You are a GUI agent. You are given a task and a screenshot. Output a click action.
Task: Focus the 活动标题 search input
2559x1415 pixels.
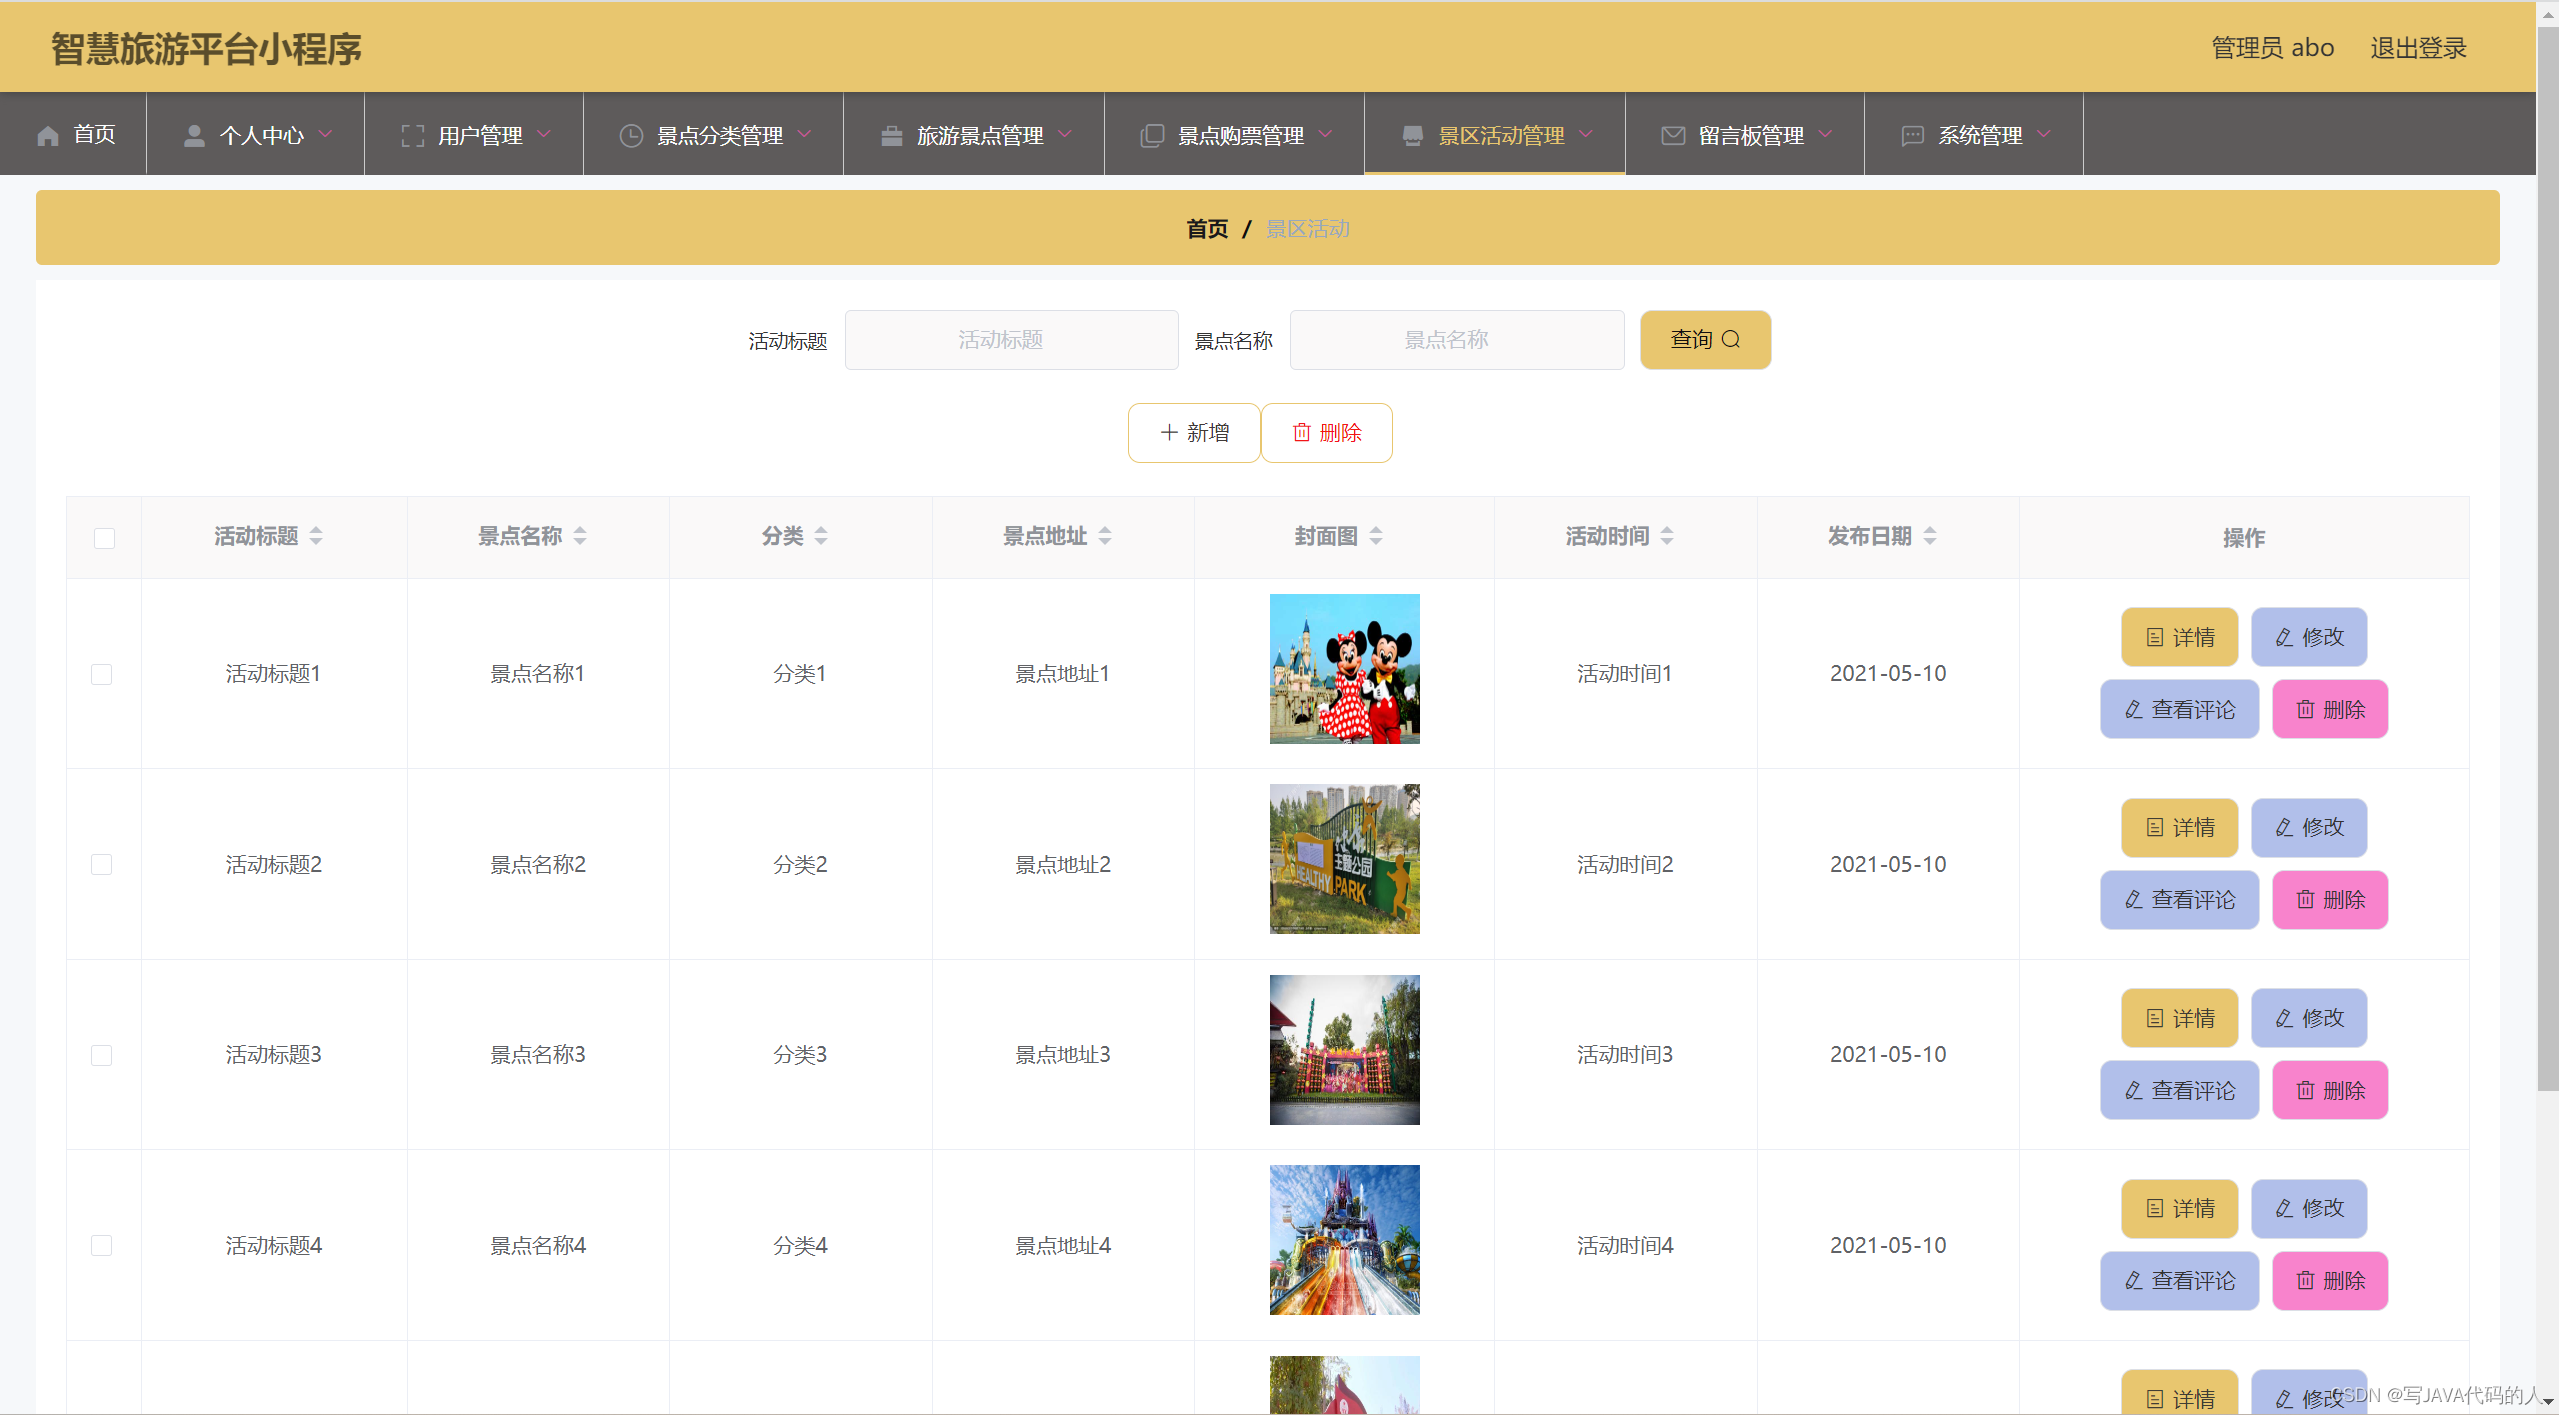pos(1012,340)
